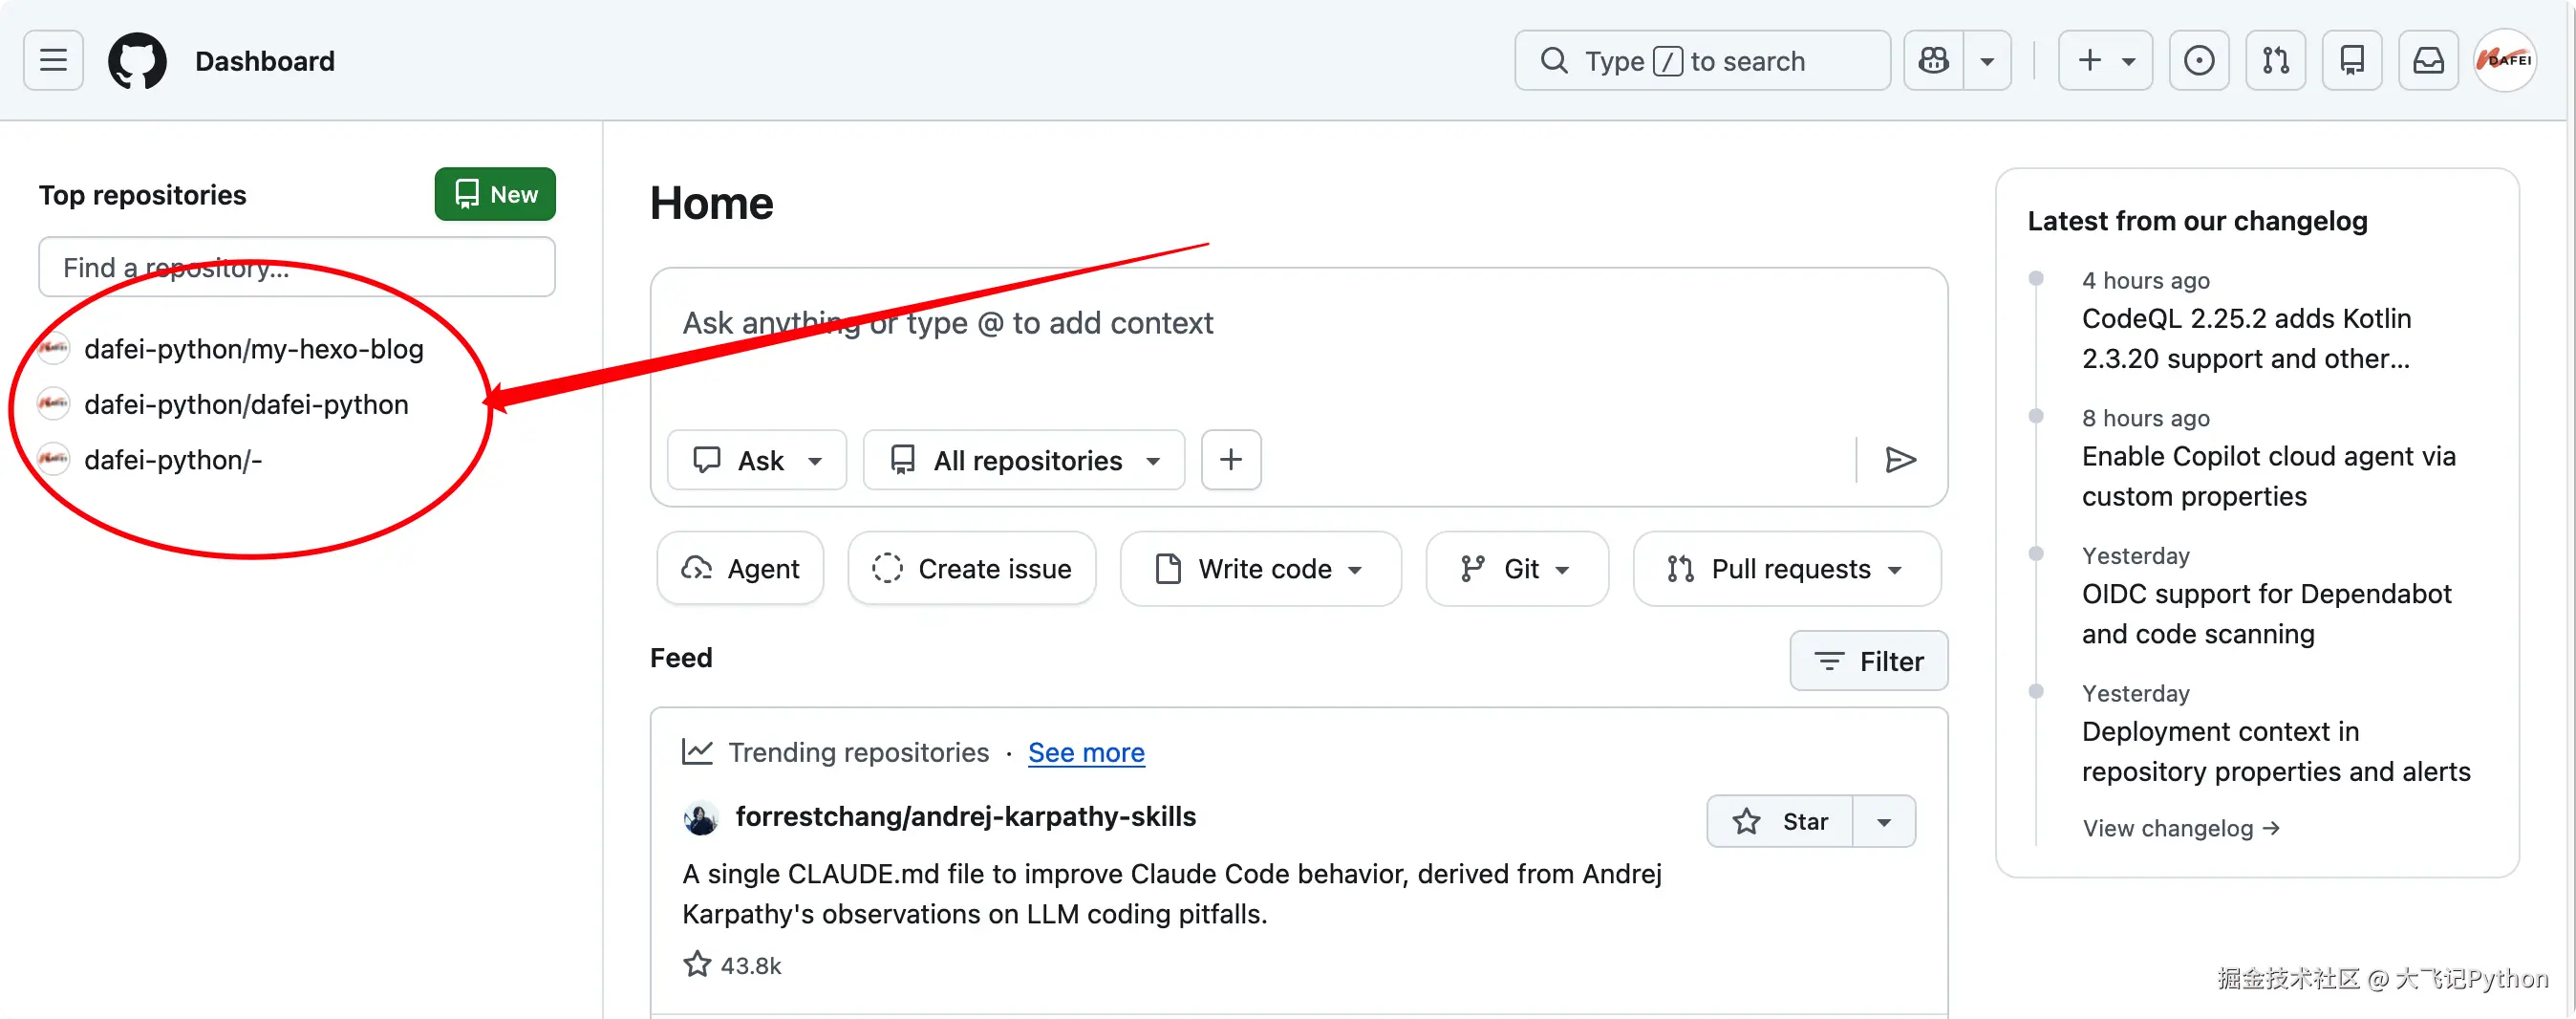Click the user profile avatar
The height and width of the screenshot is (1019, 2576).
pyautogui.click(x=2504, y=61)
